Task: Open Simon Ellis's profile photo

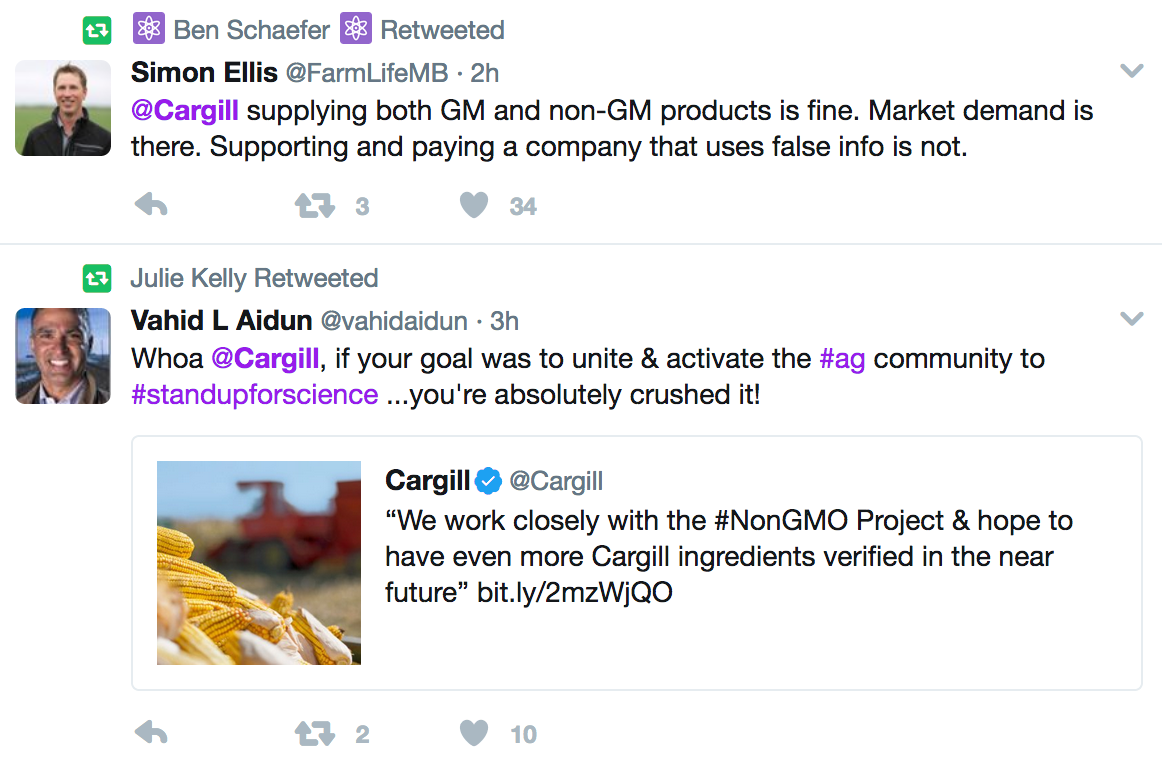Action: click(63, 108)
